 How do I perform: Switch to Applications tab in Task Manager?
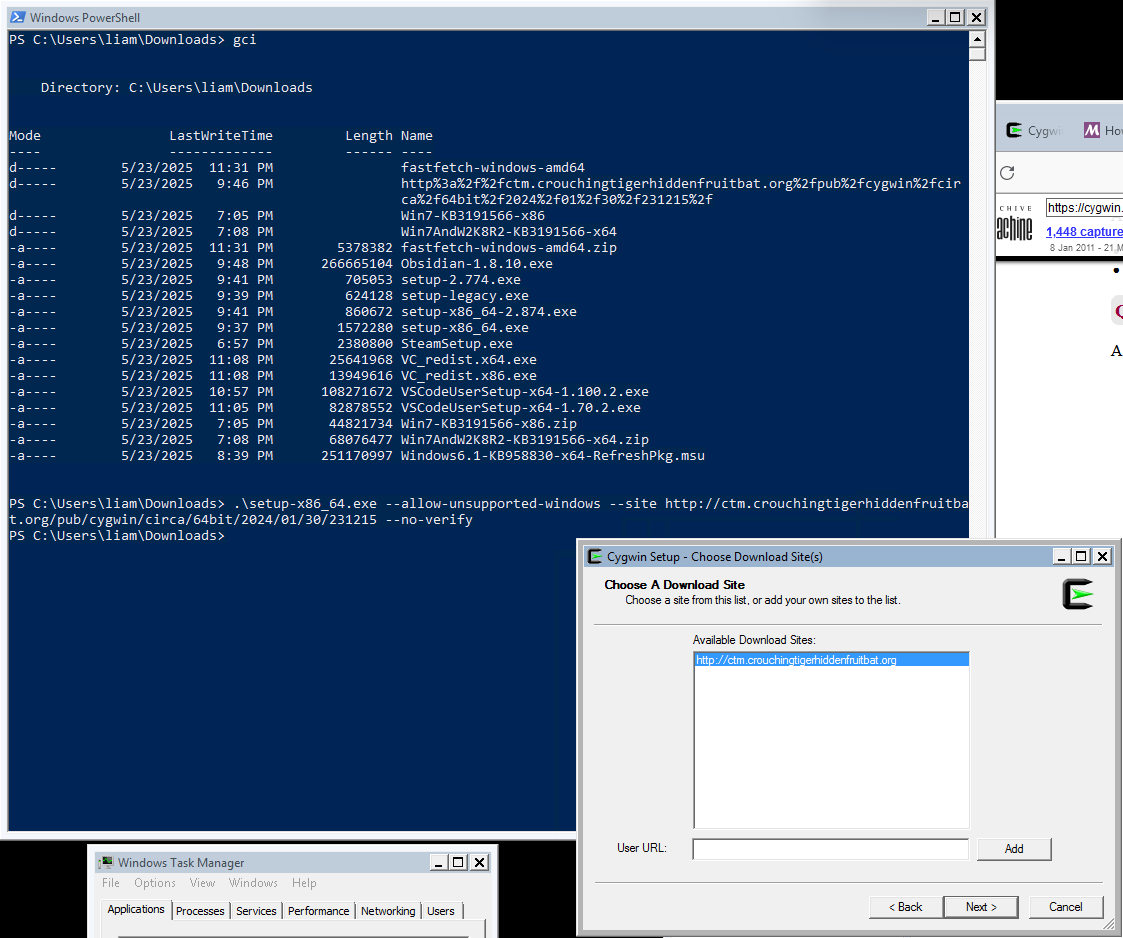click(136, 909)
